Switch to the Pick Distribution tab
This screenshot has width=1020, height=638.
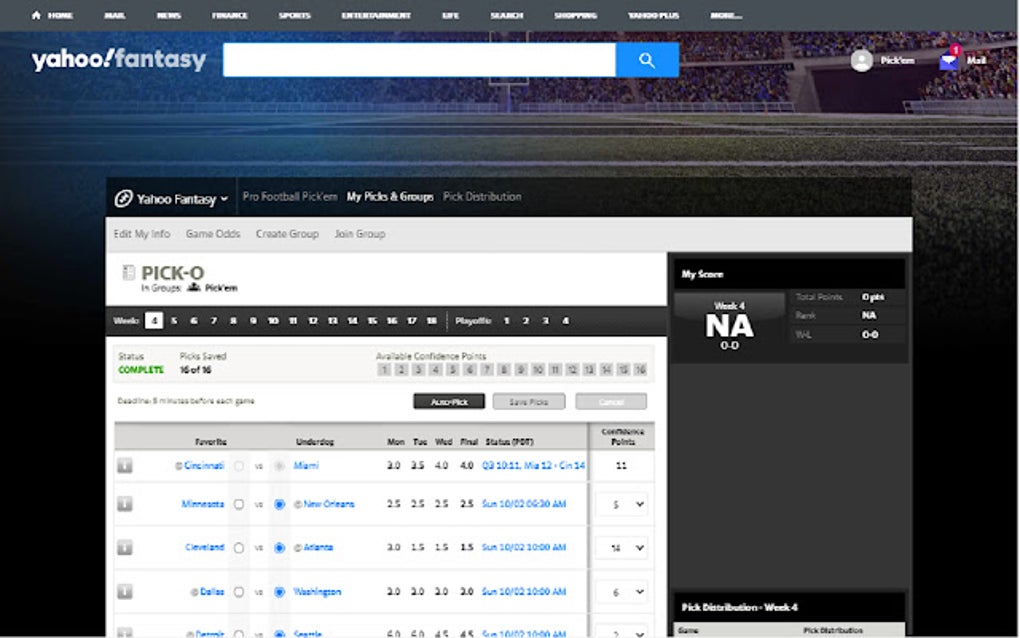pos(481,196)
